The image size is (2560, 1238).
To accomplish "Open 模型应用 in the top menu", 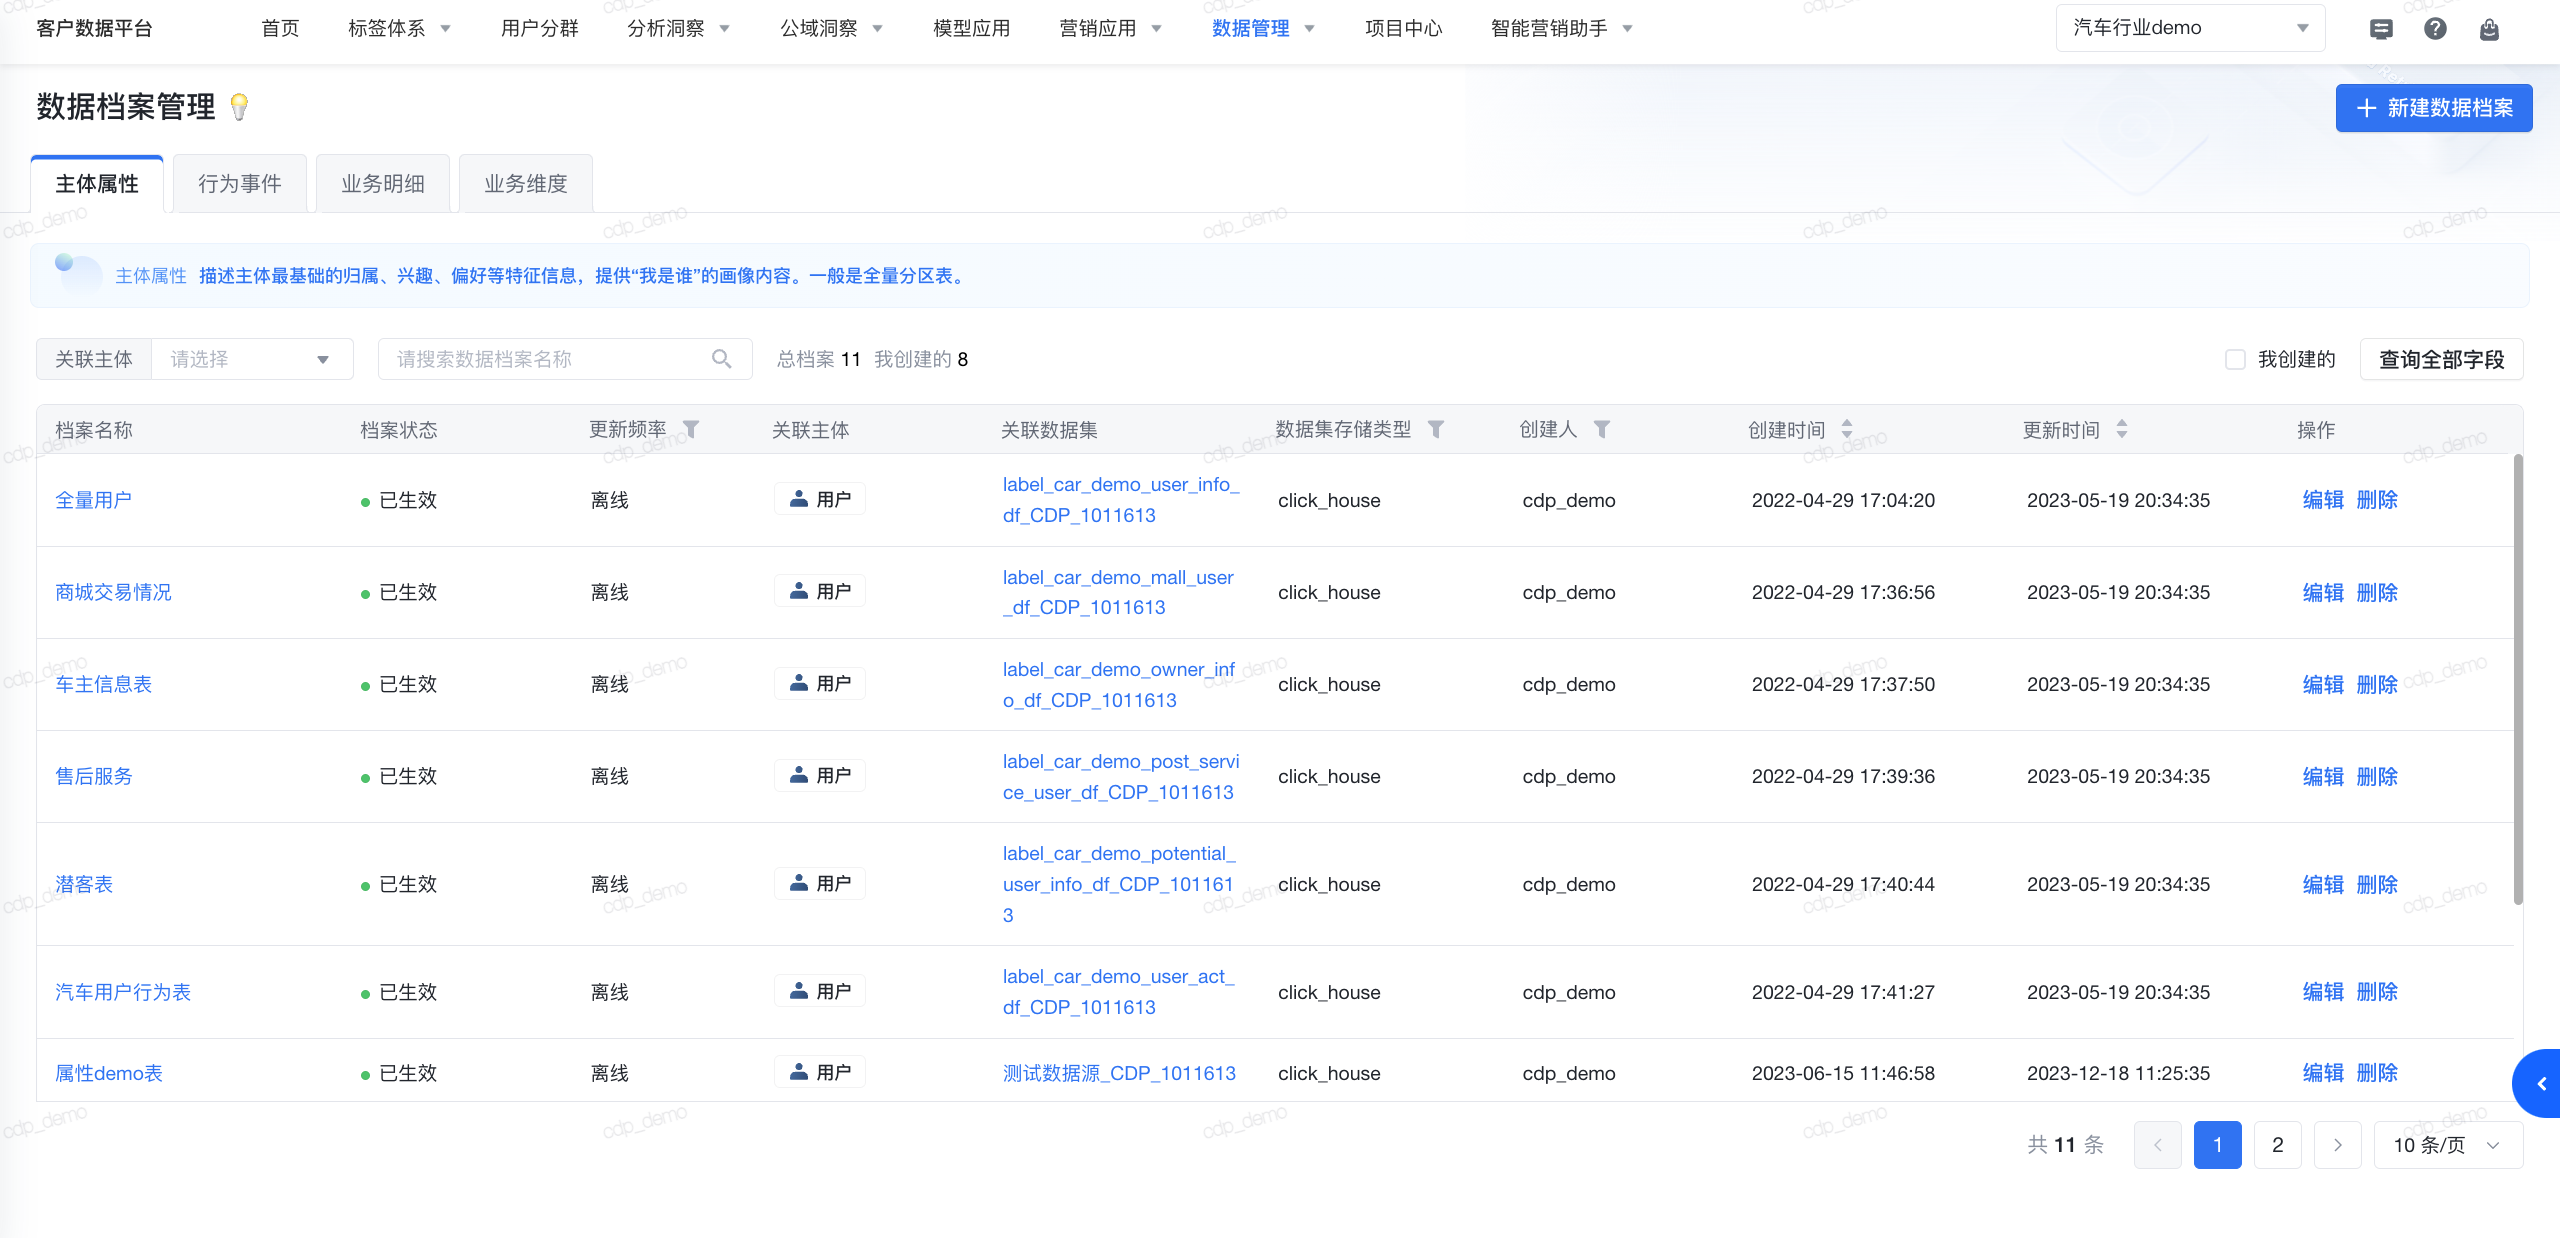I will tap(971, 28).
